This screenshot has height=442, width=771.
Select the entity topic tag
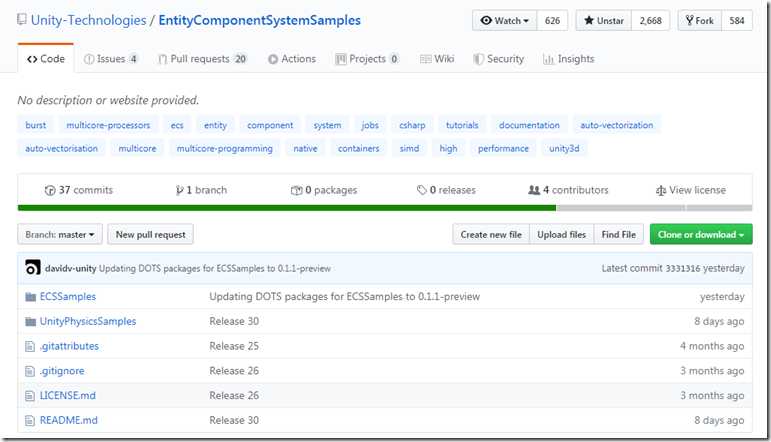click(x=215, y=125)
